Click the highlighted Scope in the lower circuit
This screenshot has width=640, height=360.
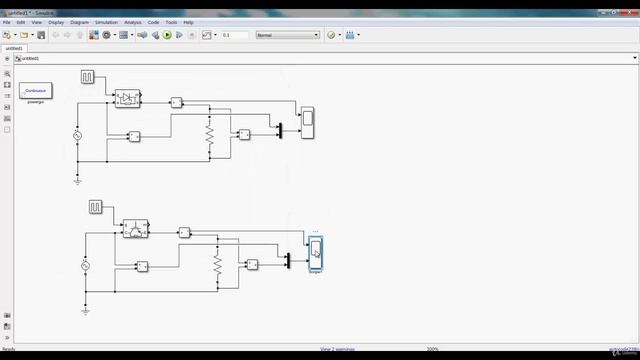(x=316, y=253)
